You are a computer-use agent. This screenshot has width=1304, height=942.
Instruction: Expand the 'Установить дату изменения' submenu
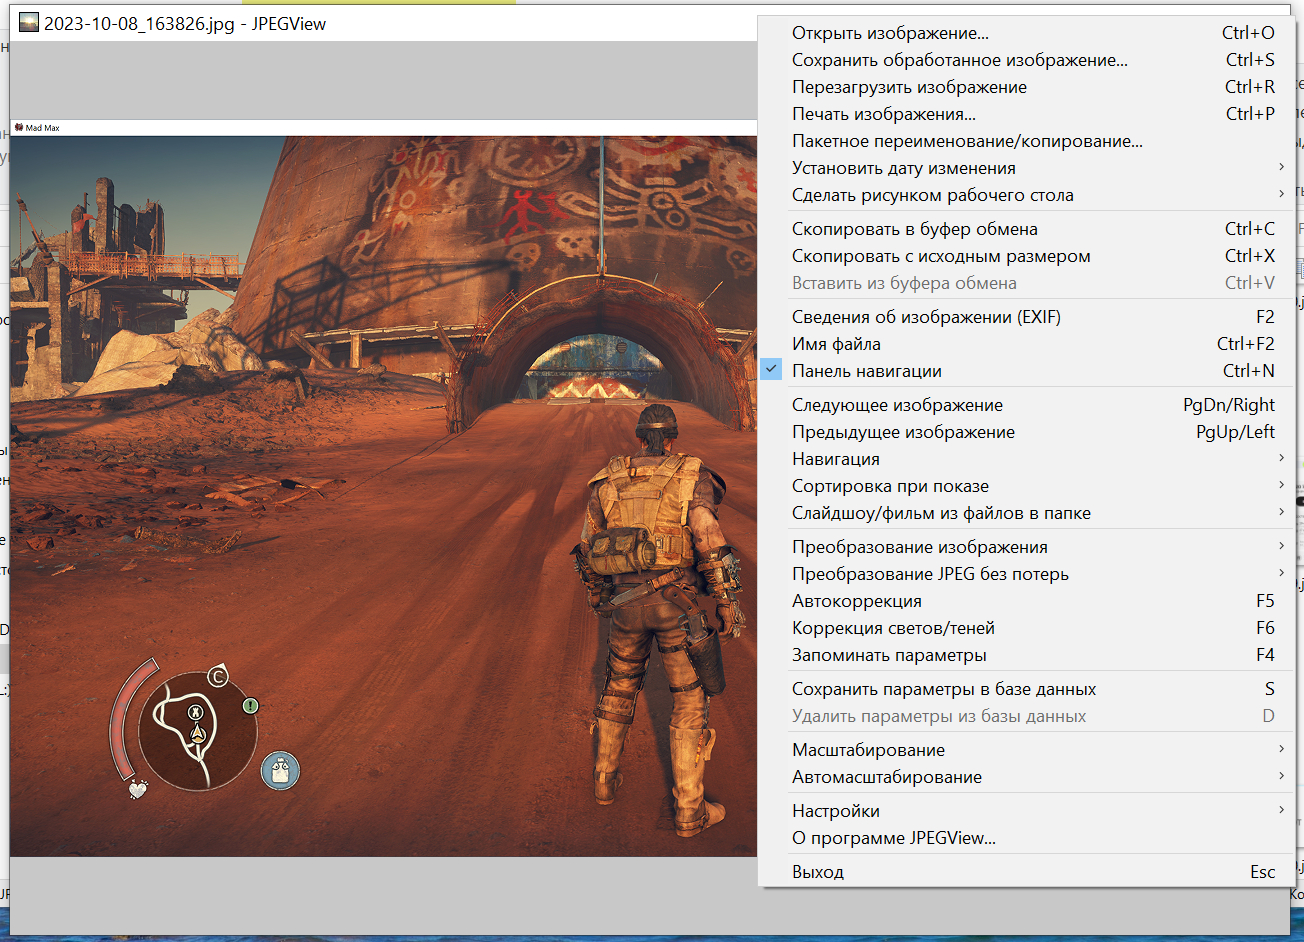click(x=1024, y=168)
